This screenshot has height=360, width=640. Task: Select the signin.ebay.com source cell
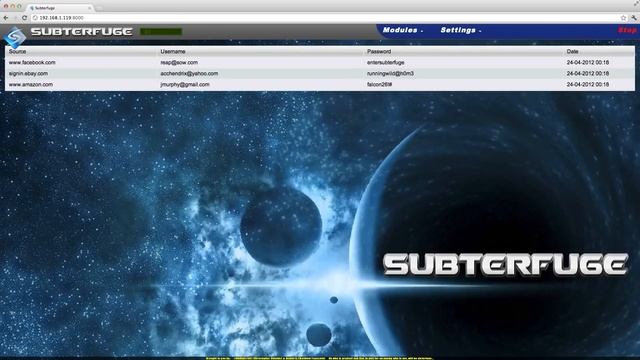pyautogui.click(x=28, y=73)
